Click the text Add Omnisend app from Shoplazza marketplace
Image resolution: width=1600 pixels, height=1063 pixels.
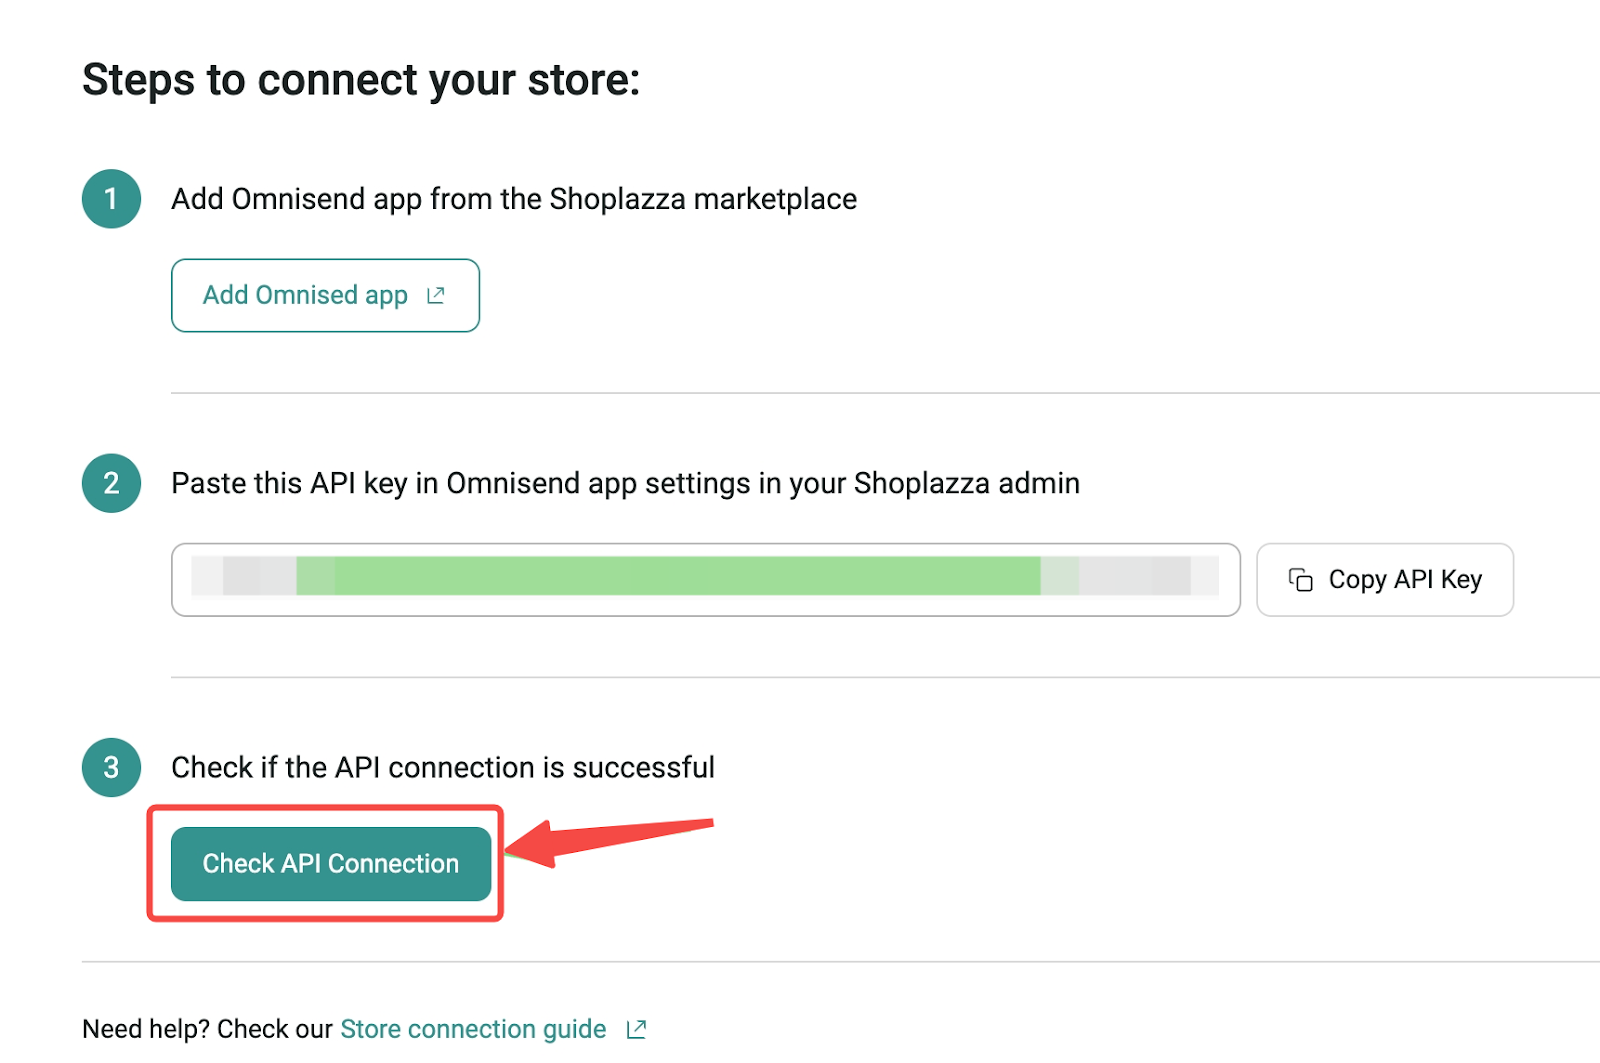point(514,199)
